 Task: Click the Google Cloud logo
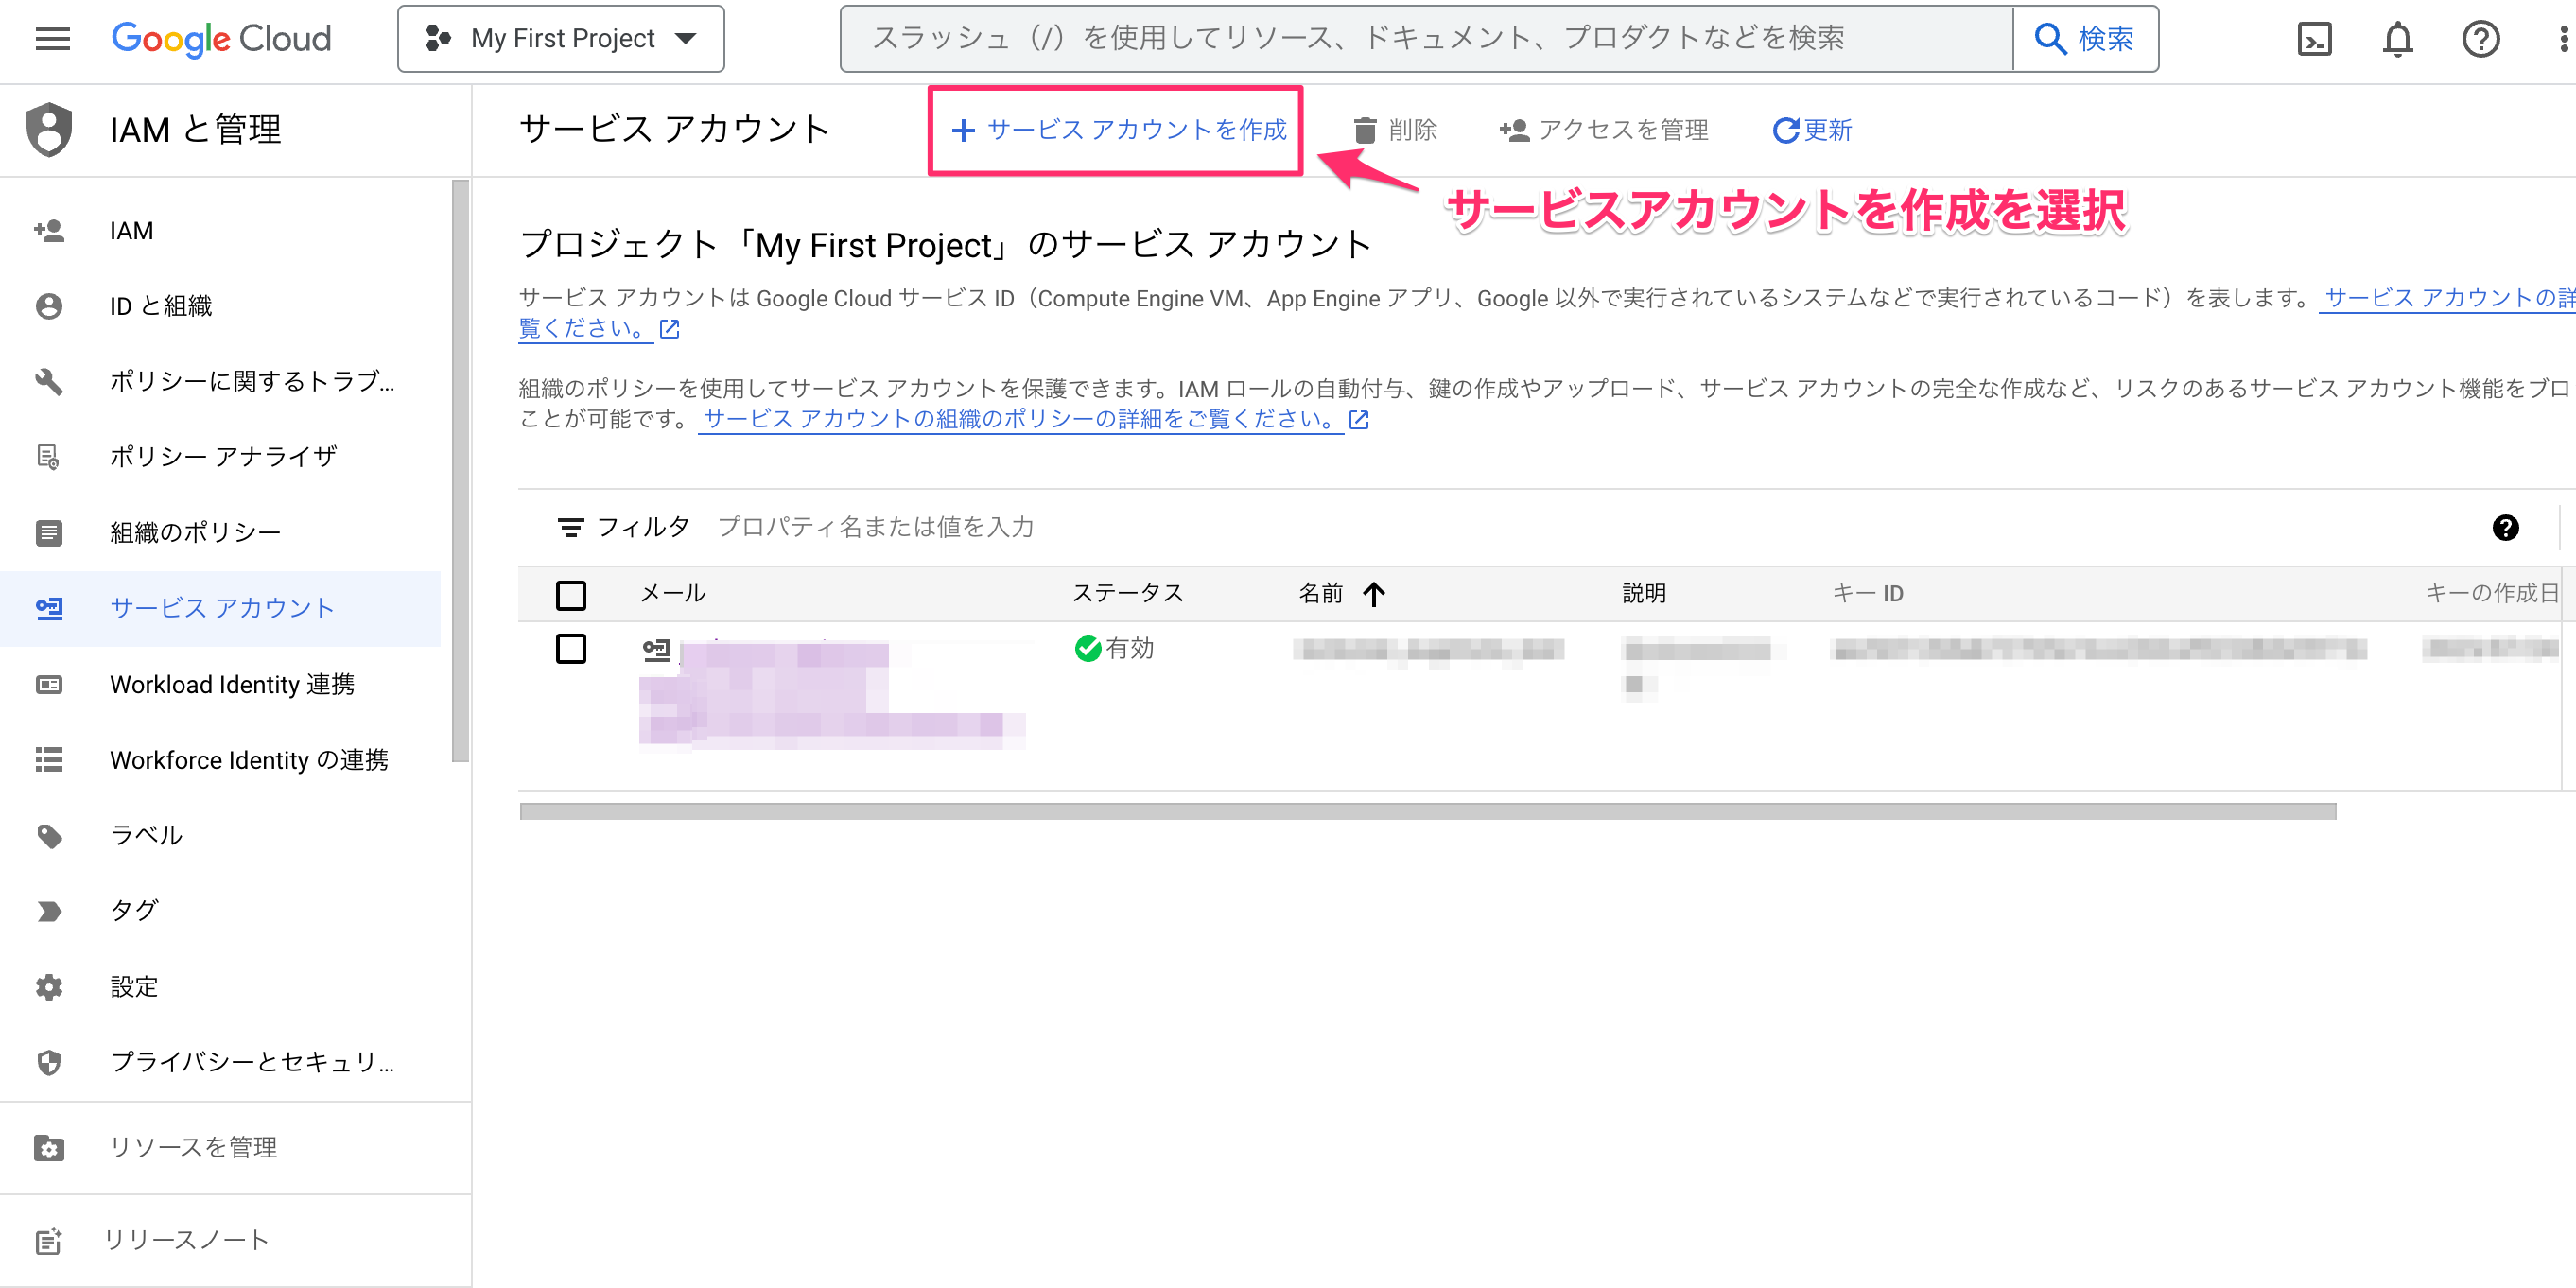pyautogui.click(x=221, y=38)
